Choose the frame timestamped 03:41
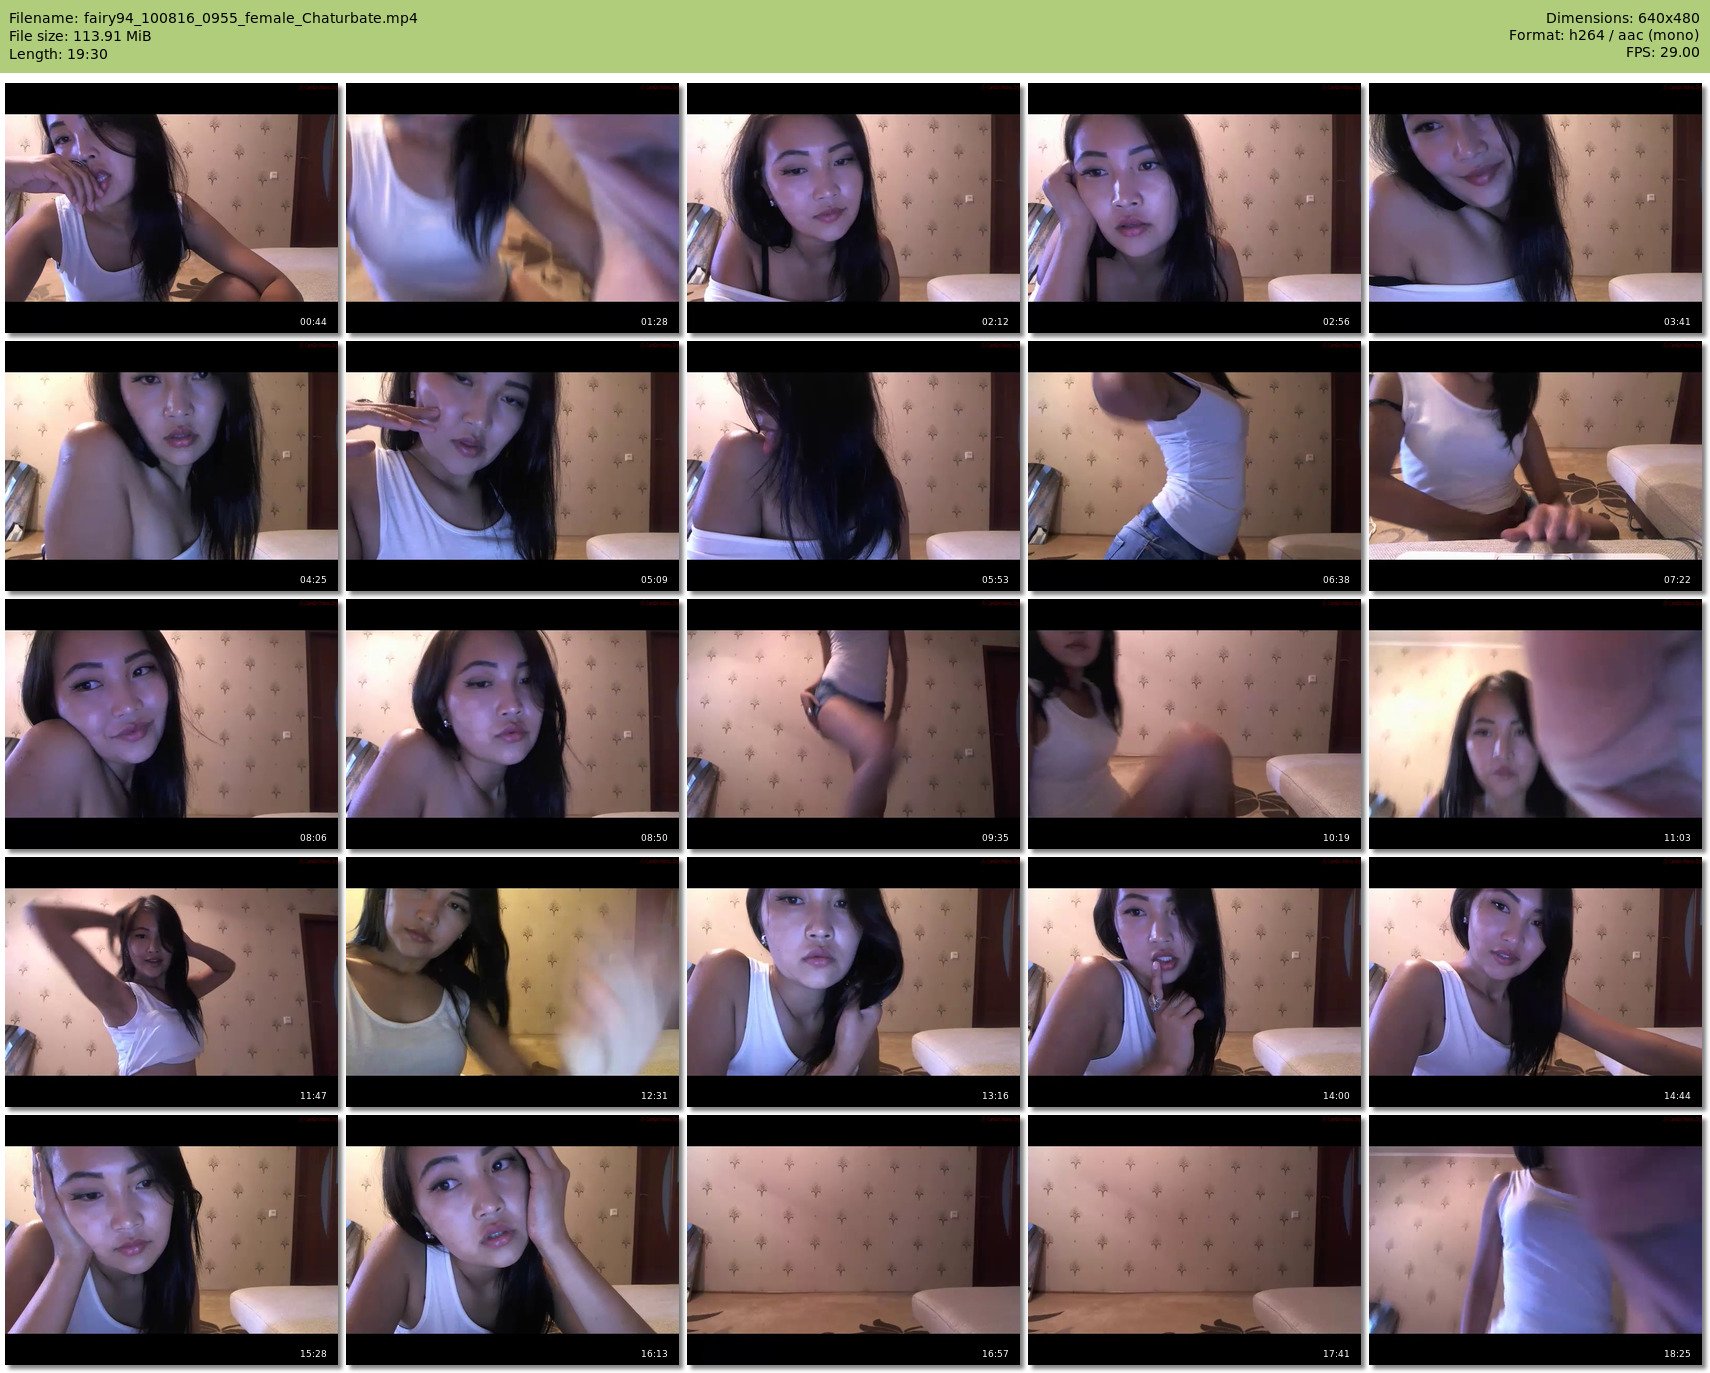Image resolution: width=1710 pixels, height=1373 pixels. [1535, 208]
